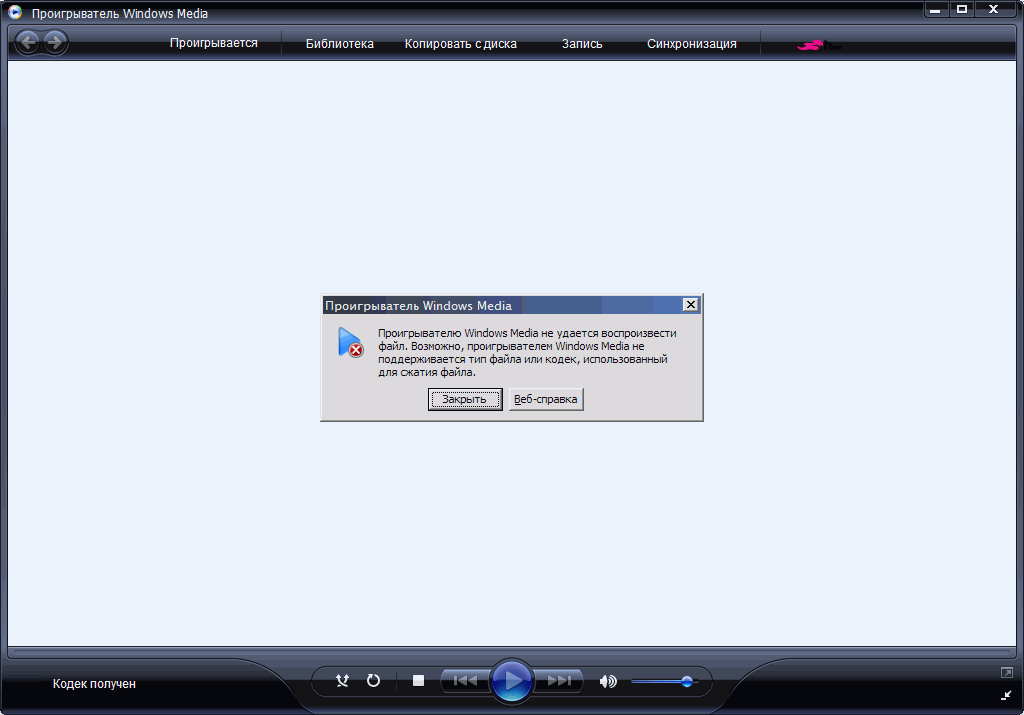Image resolution: width=1024 pixels, height=715 pixels.
Task: Maximize the Windows Media Player window
Action: [962, 9]
